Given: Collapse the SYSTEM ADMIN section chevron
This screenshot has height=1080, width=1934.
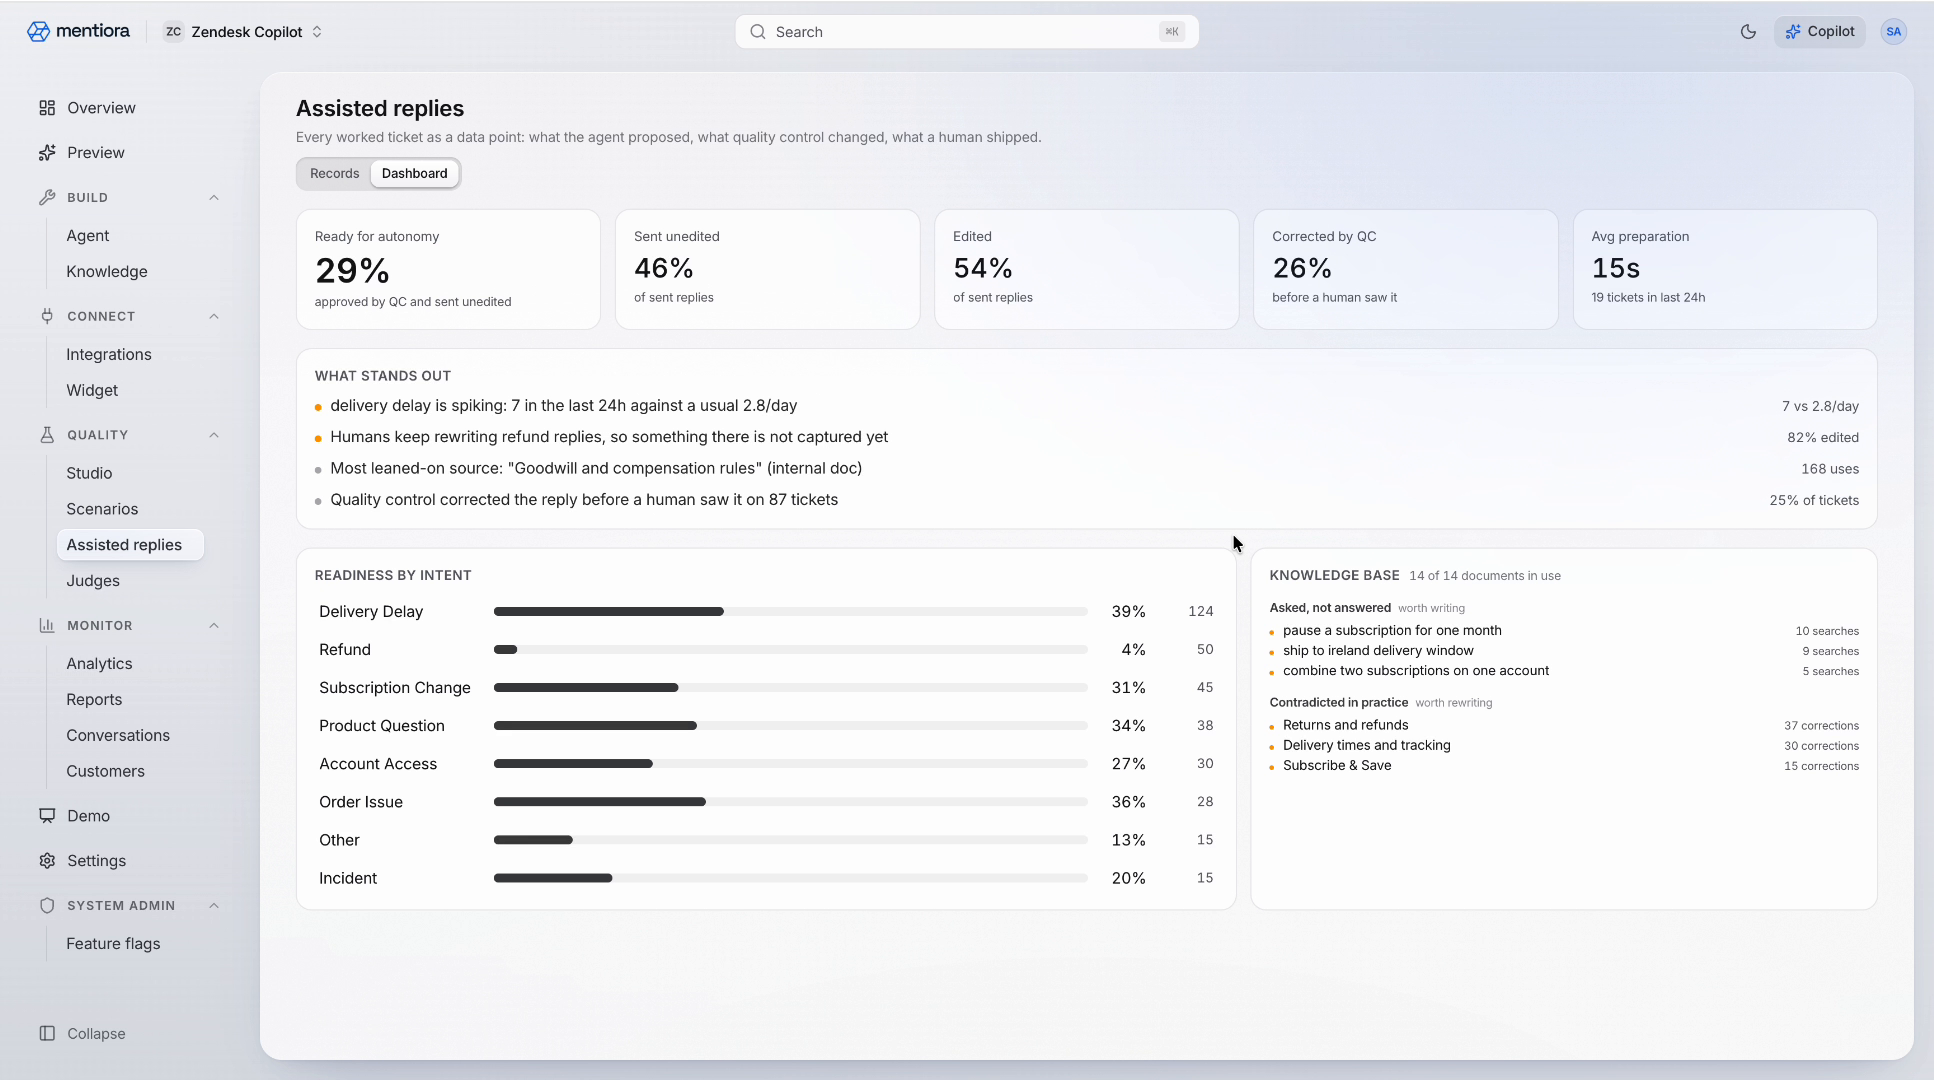Looking at the screenshot, I should pyautogui.click(x=214, y=906).
